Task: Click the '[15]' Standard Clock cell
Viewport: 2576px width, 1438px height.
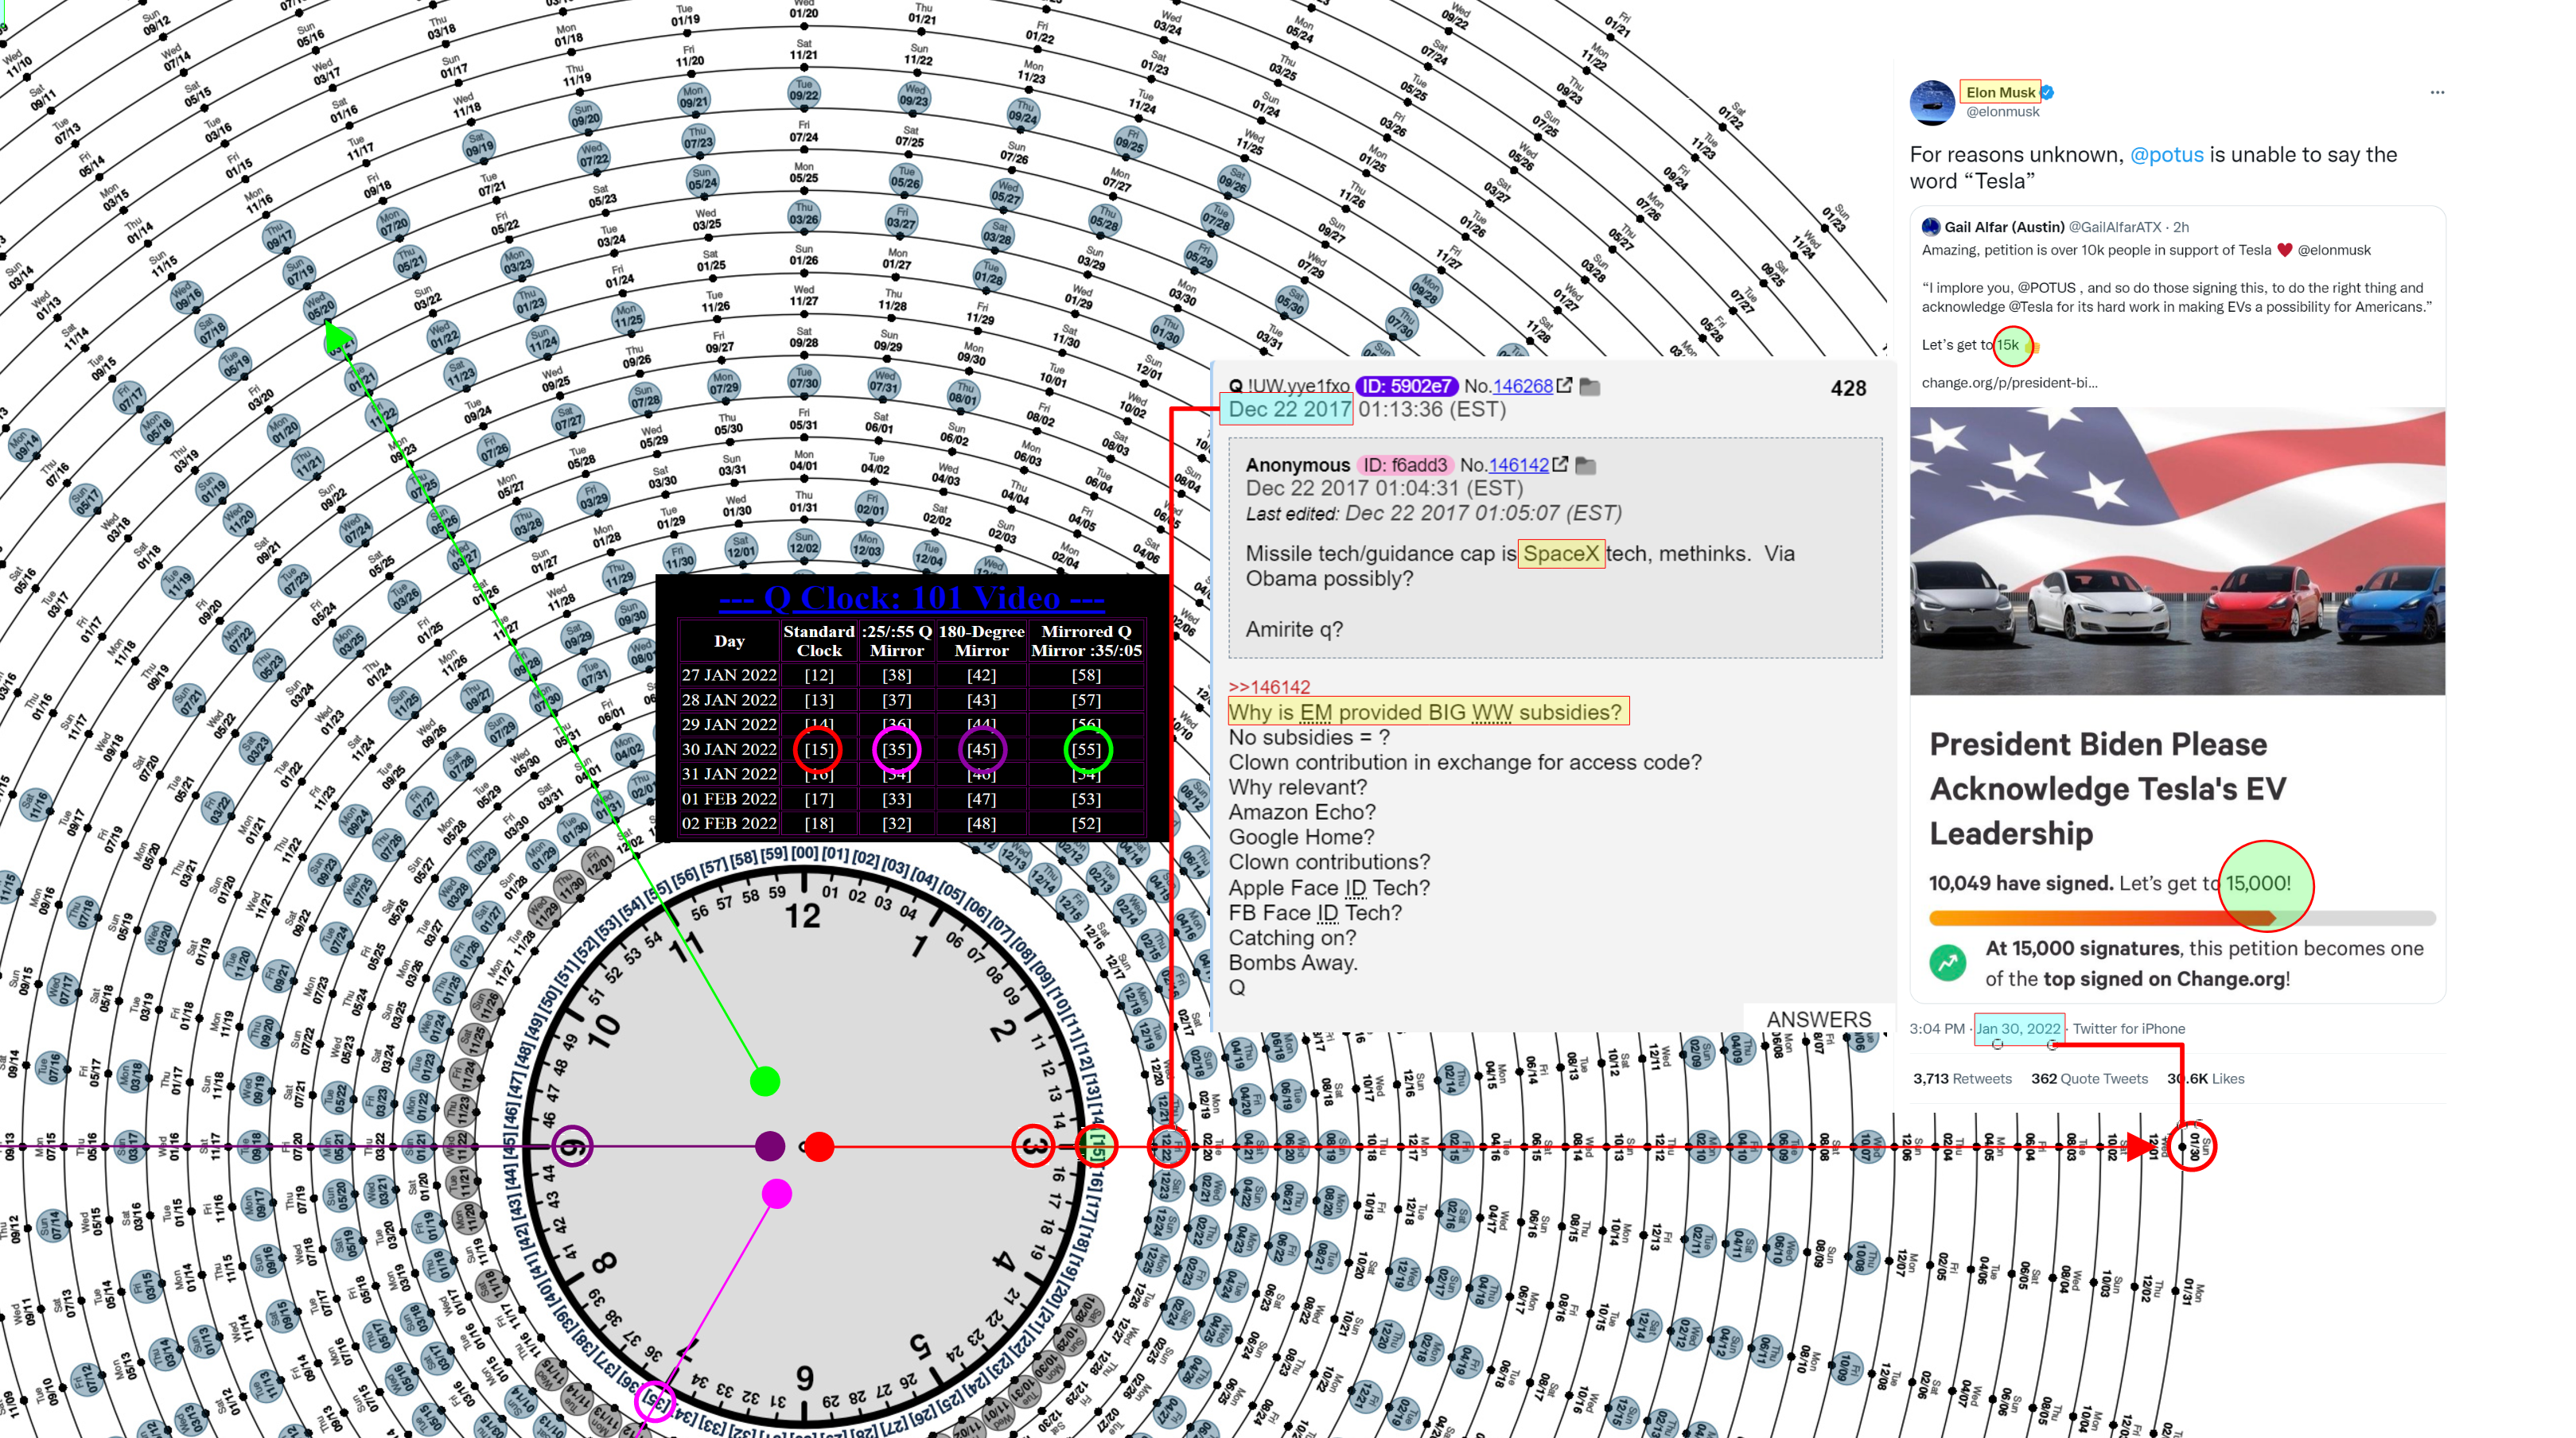Action: (818, 749)
